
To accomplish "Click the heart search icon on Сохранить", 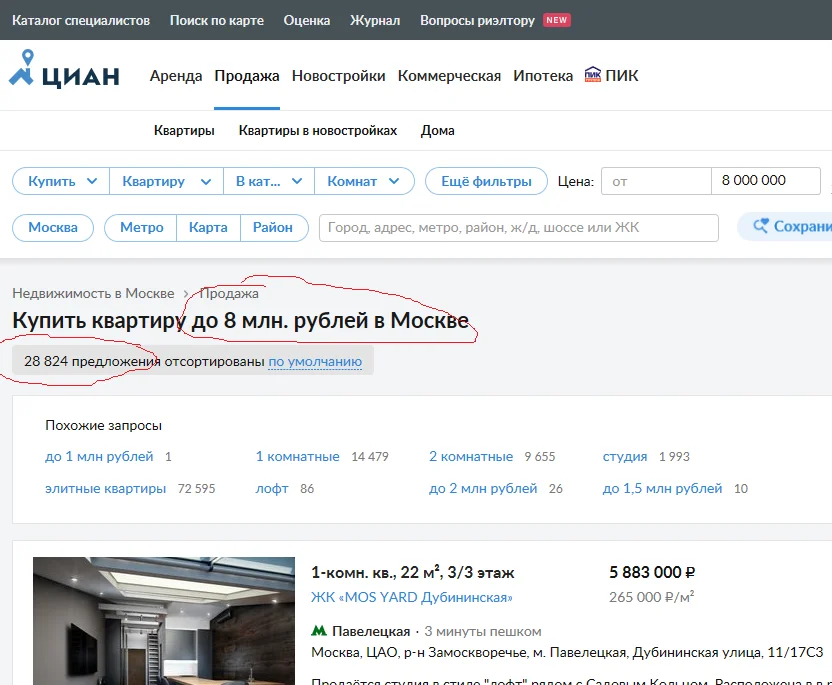I will point(761,226).
